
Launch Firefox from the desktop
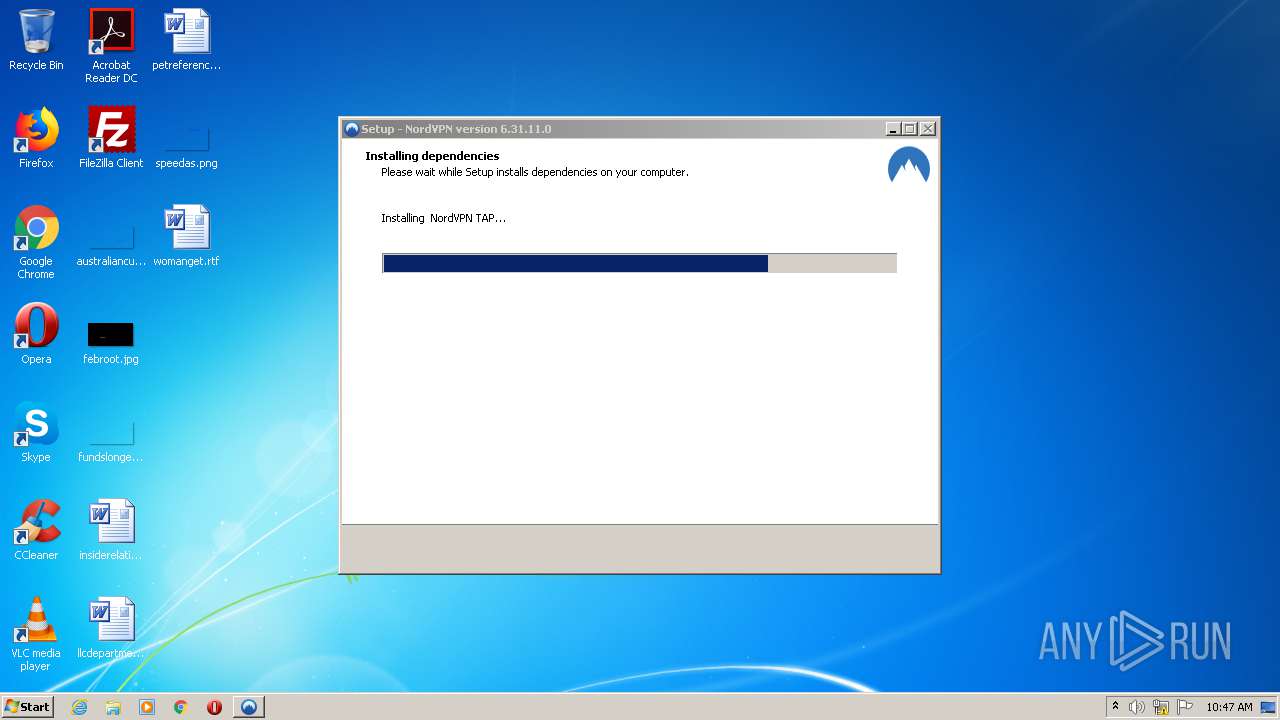[x=36, y=139]
